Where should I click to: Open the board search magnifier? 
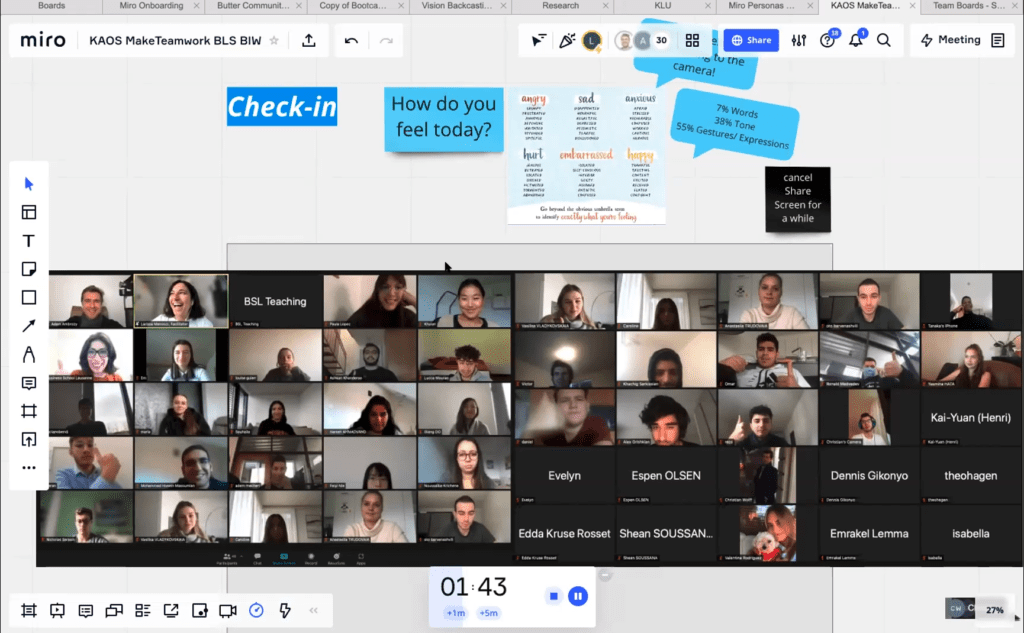(884, 41)
